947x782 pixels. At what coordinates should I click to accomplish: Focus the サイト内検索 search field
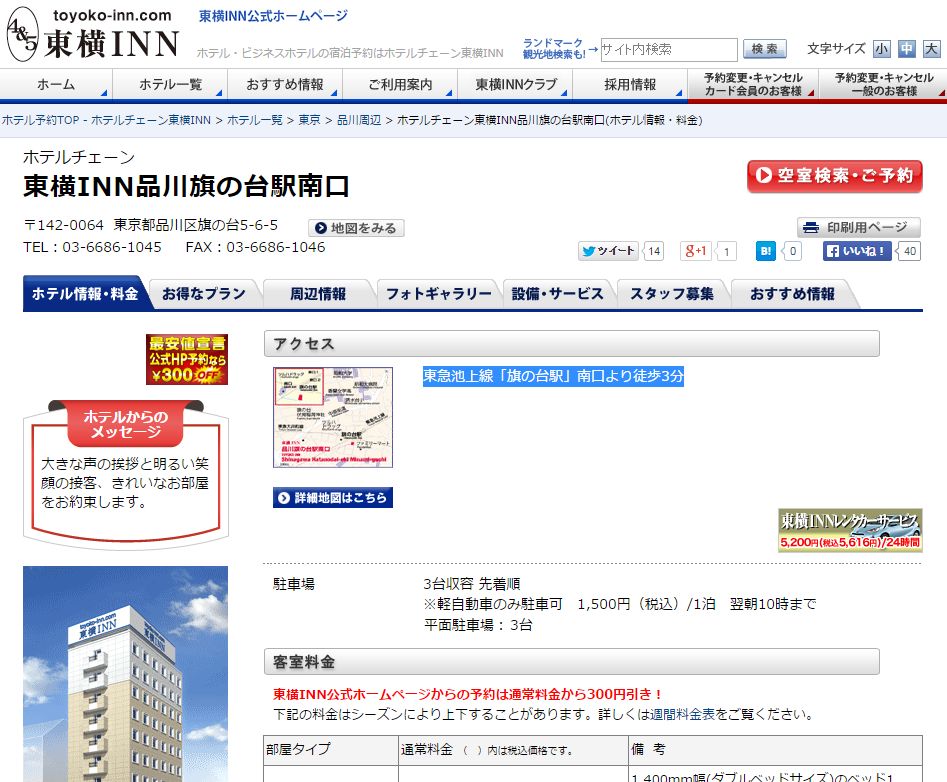pos(669,50)
